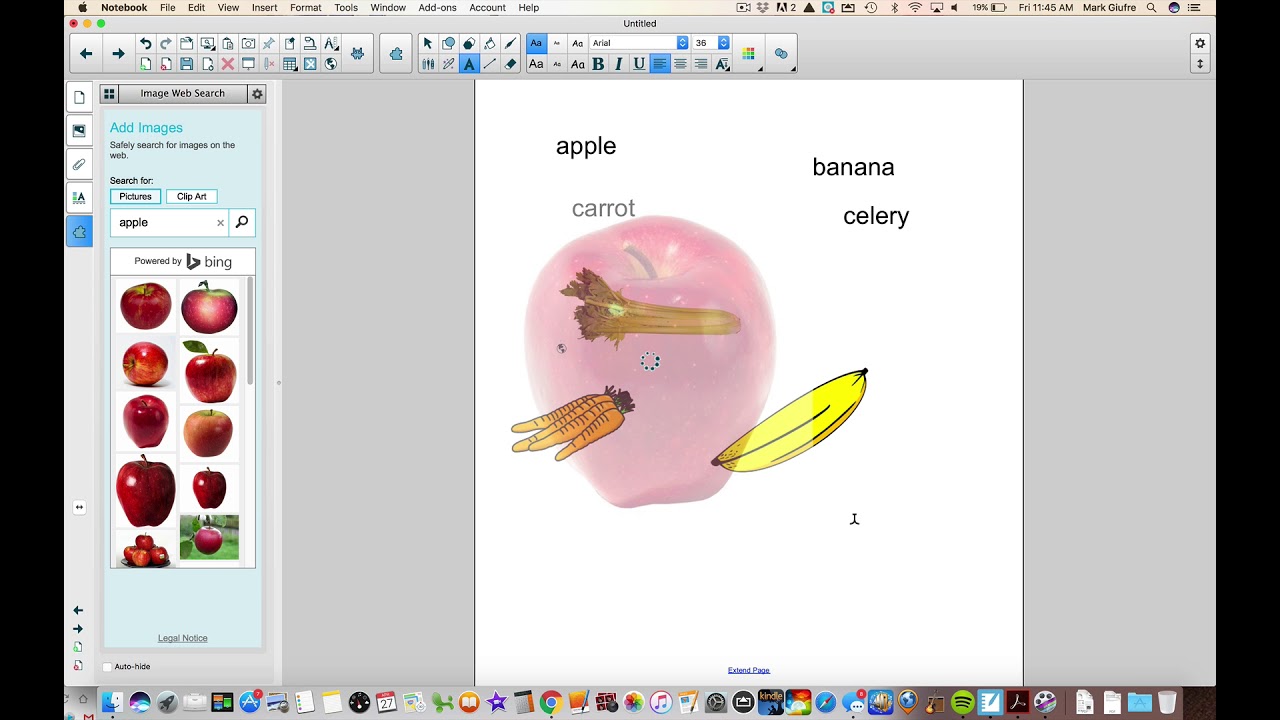The height and width of the screenshot is (720, 1280).
Task: Delete the selection with the red X icon
Action: click(x=228, y=64)
